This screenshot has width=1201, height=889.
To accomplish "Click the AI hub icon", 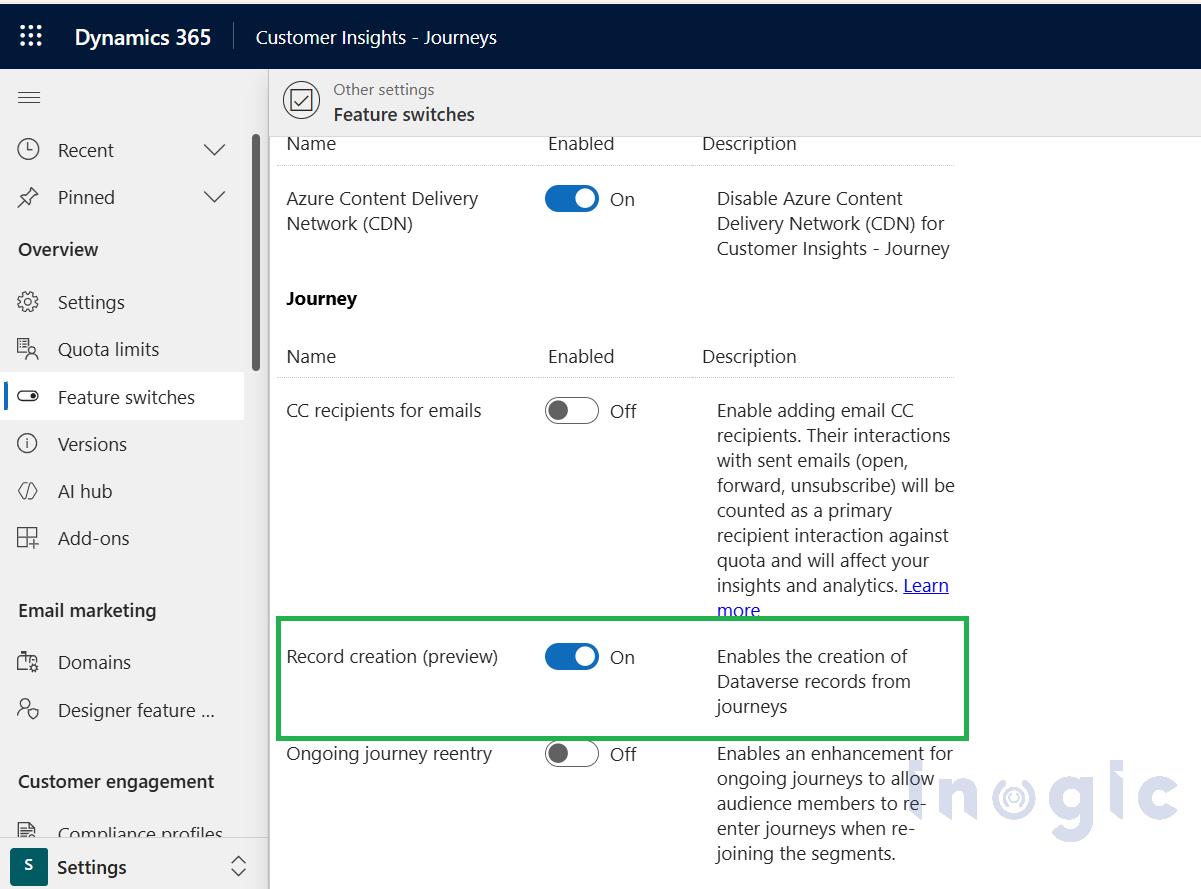I will (x=28, y=491).
